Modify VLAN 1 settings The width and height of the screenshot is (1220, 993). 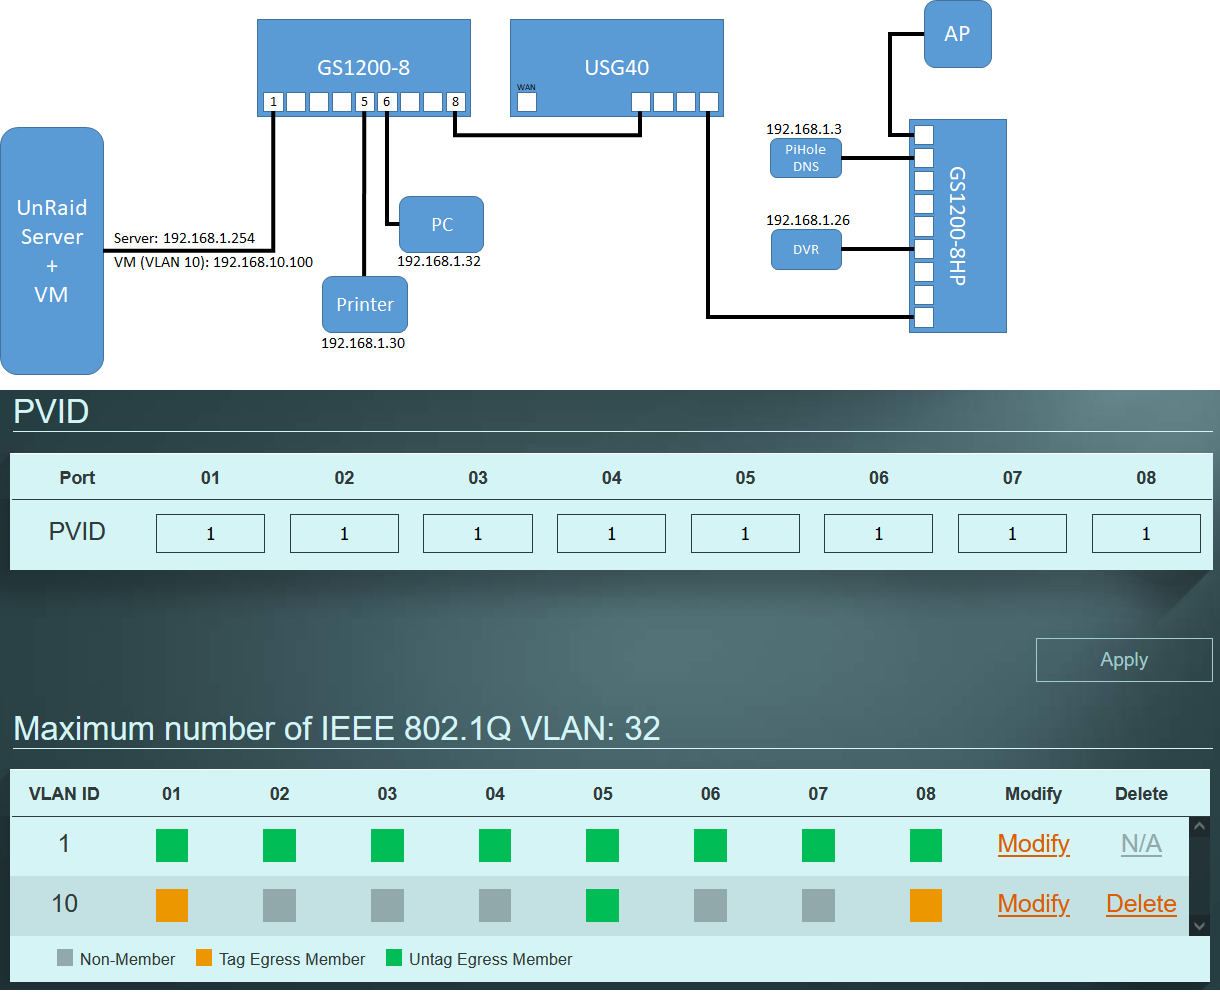tap(1033, 844)
